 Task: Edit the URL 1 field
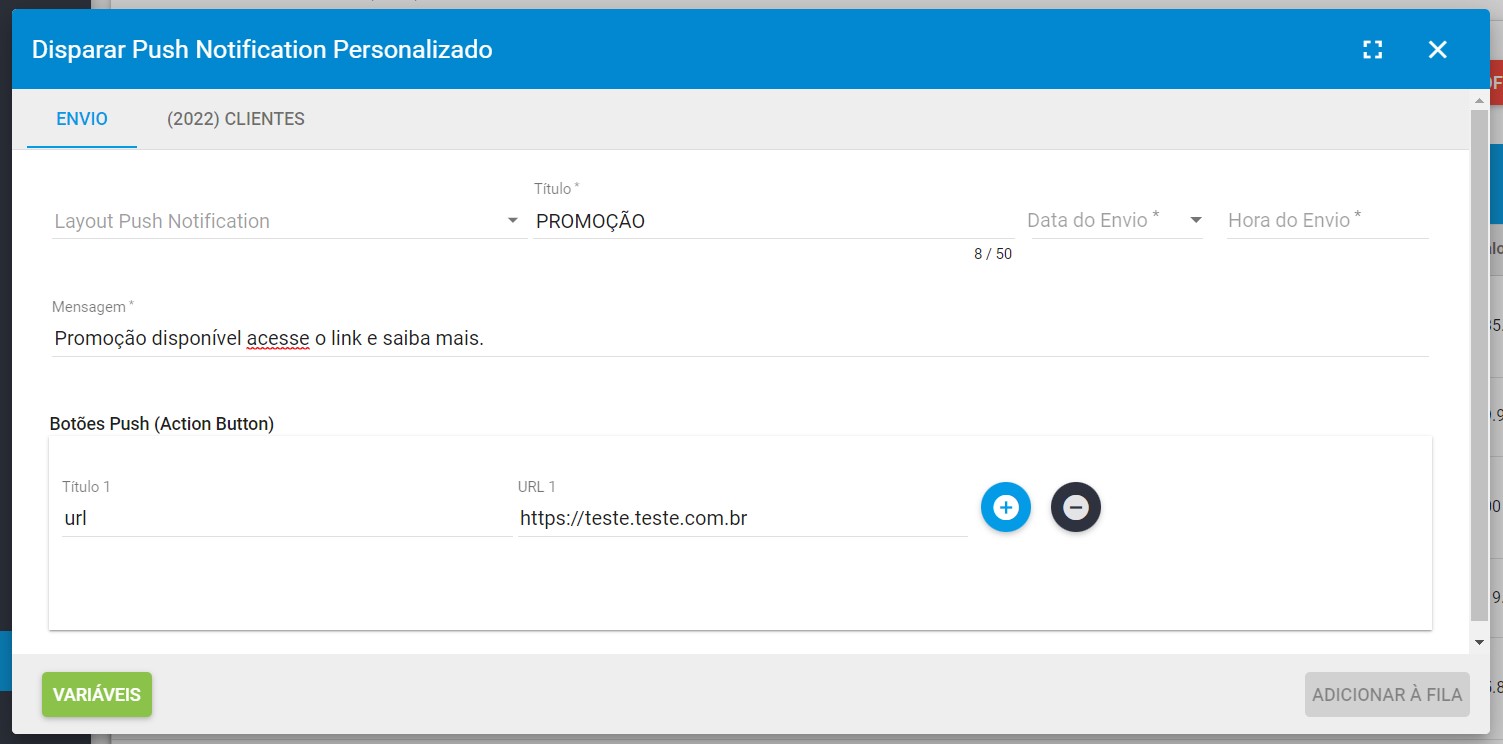(x=743, y=519)
